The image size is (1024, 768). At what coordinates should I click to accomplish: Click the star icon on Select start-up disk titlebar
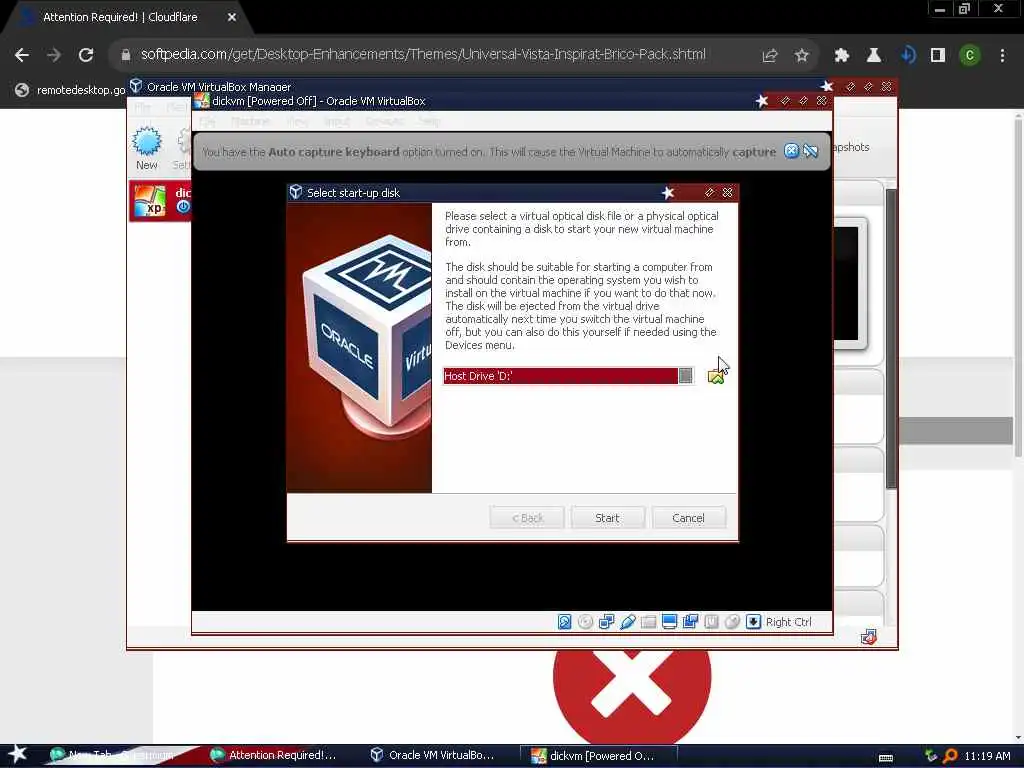(667, 193)
